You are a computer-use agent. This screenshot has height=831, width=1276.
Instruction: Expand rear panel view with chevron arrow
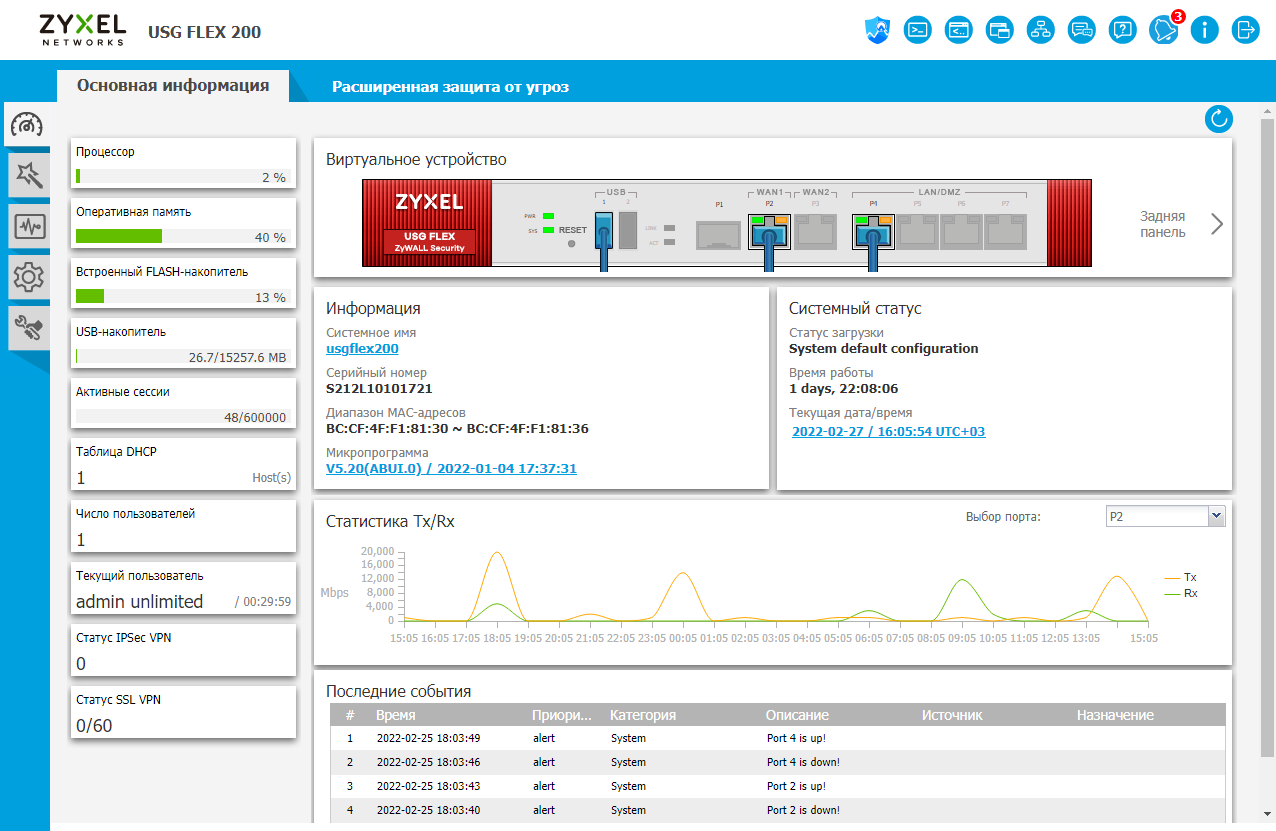click(1217, 224)
